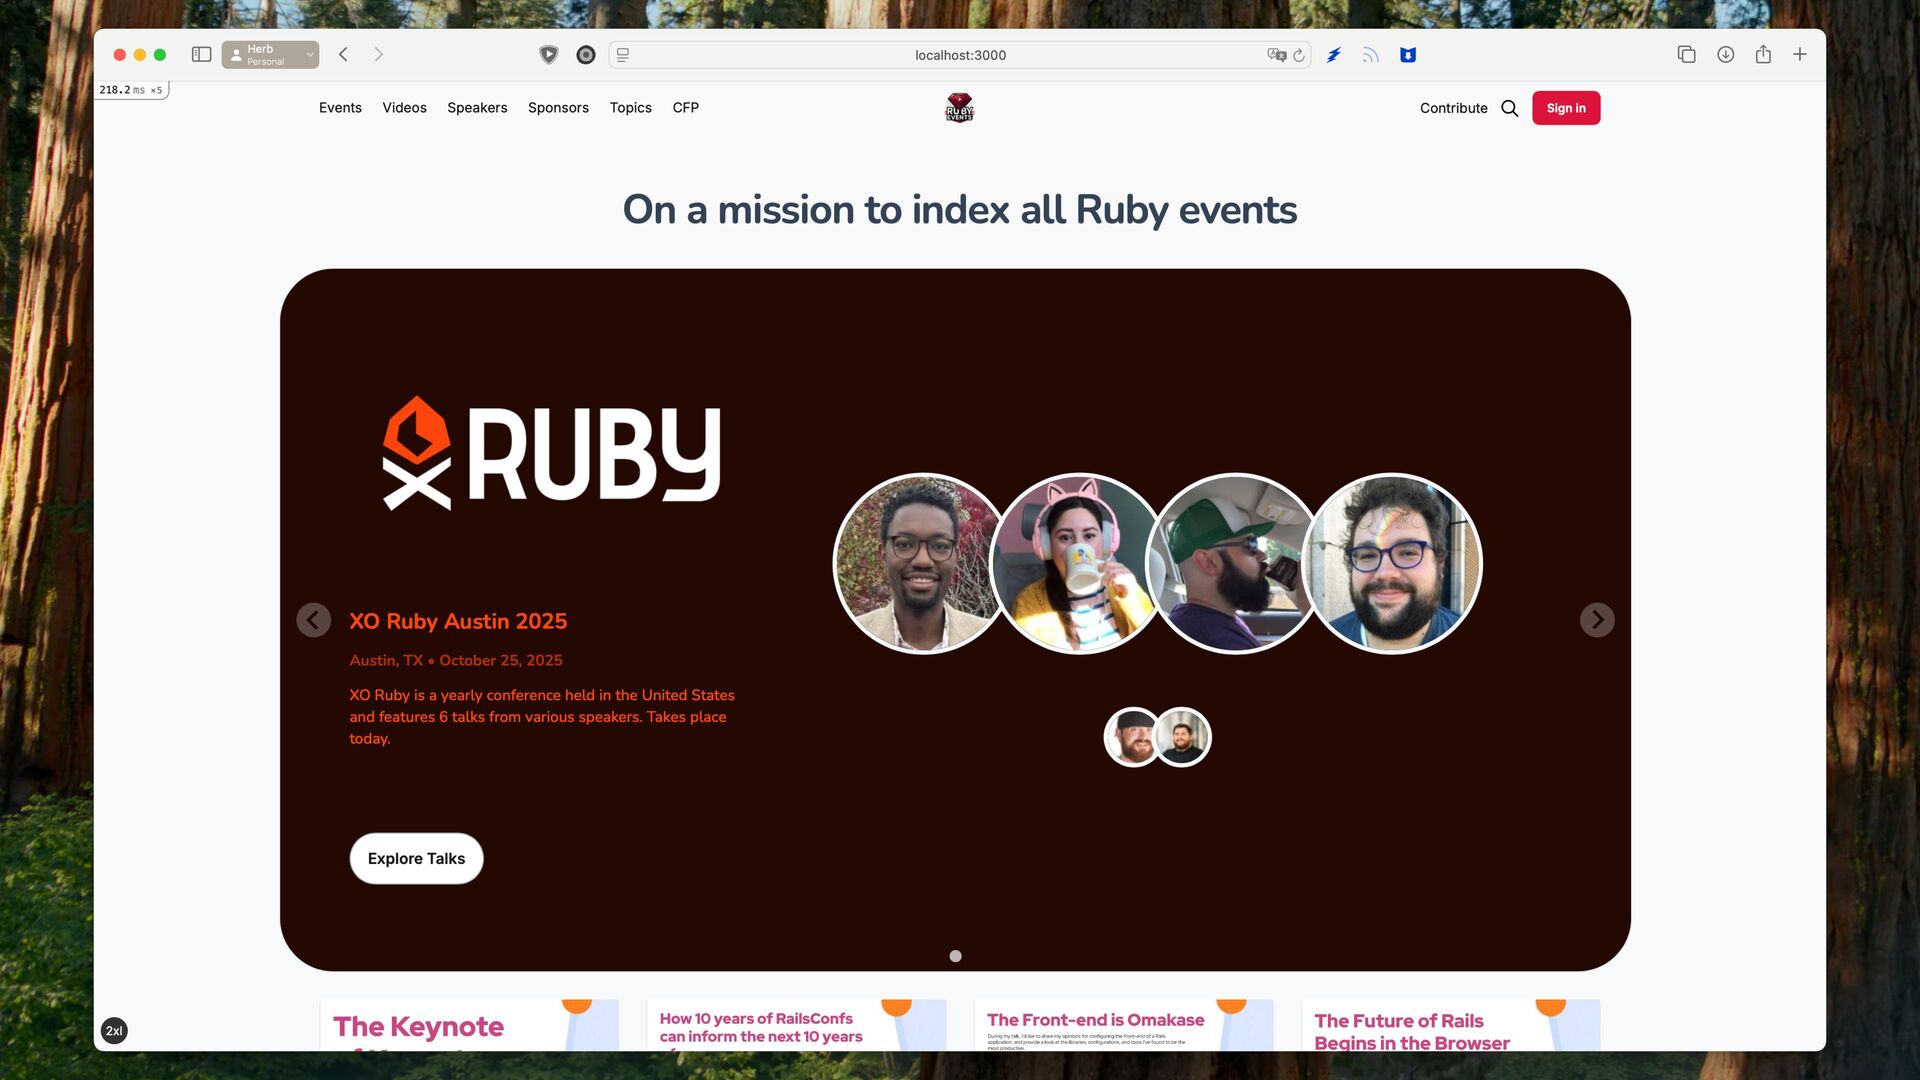
Task: Click the magnifying glass search icon
Action: click(x=1509, y=108)
